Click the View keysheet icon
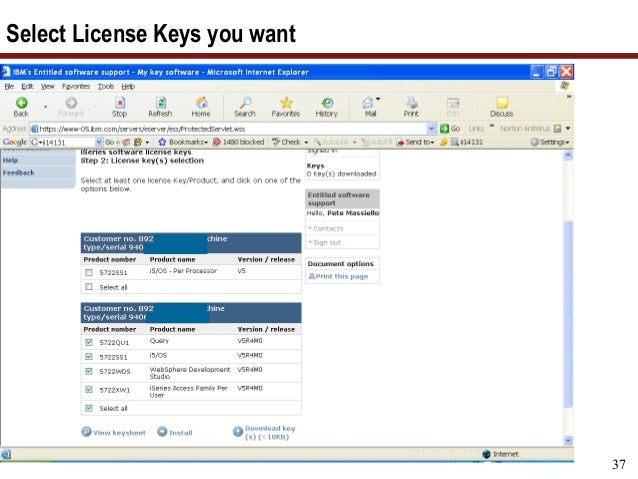638x479 pixels. [x=86, y=431]
